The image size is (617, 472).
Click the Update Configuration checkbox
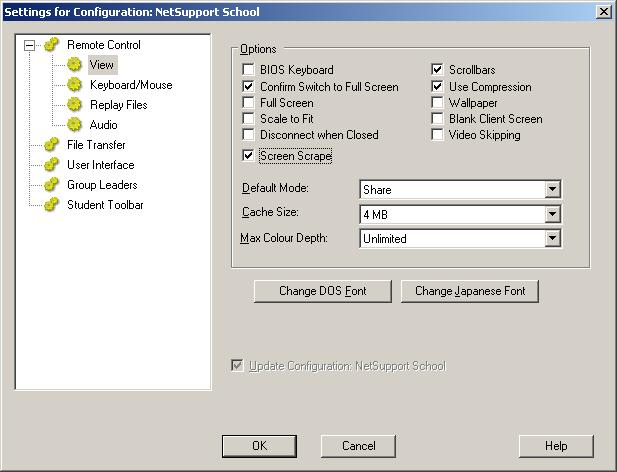click(x=237, y=365)
